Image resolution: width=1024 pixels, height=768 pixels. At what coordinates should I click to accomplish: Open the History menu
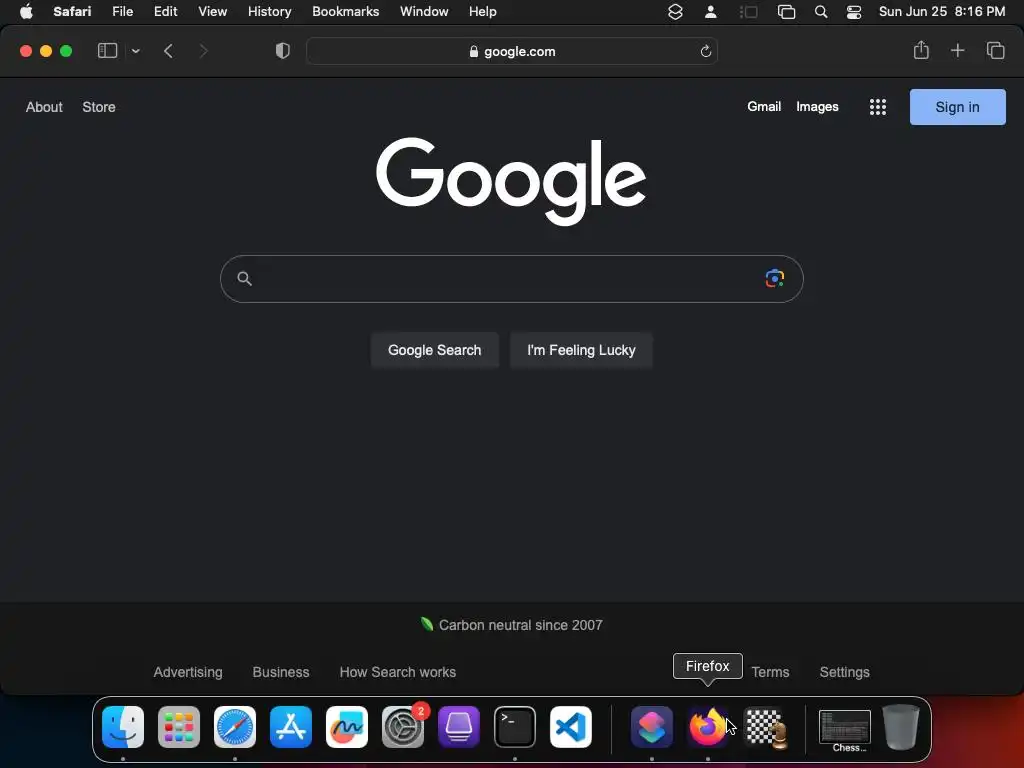[269, 12]
